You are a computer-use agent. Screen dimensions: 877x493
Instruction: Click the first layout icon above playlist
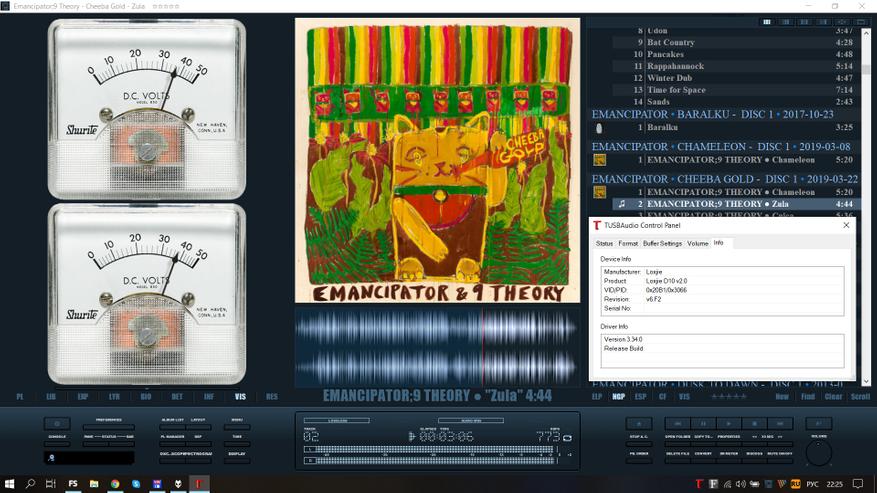[767, 22]
